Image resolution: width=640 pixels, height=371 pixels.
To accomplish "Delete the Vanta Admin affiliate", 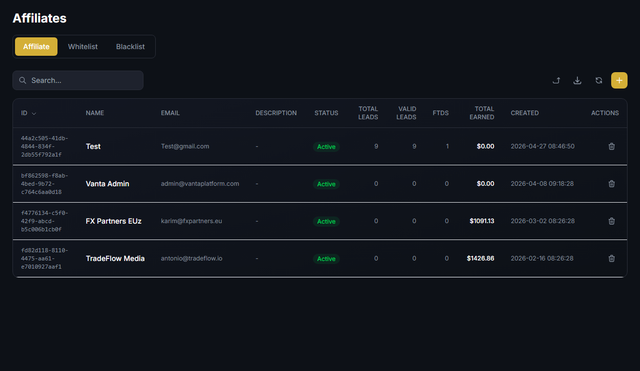I will (x=611, y=184).
